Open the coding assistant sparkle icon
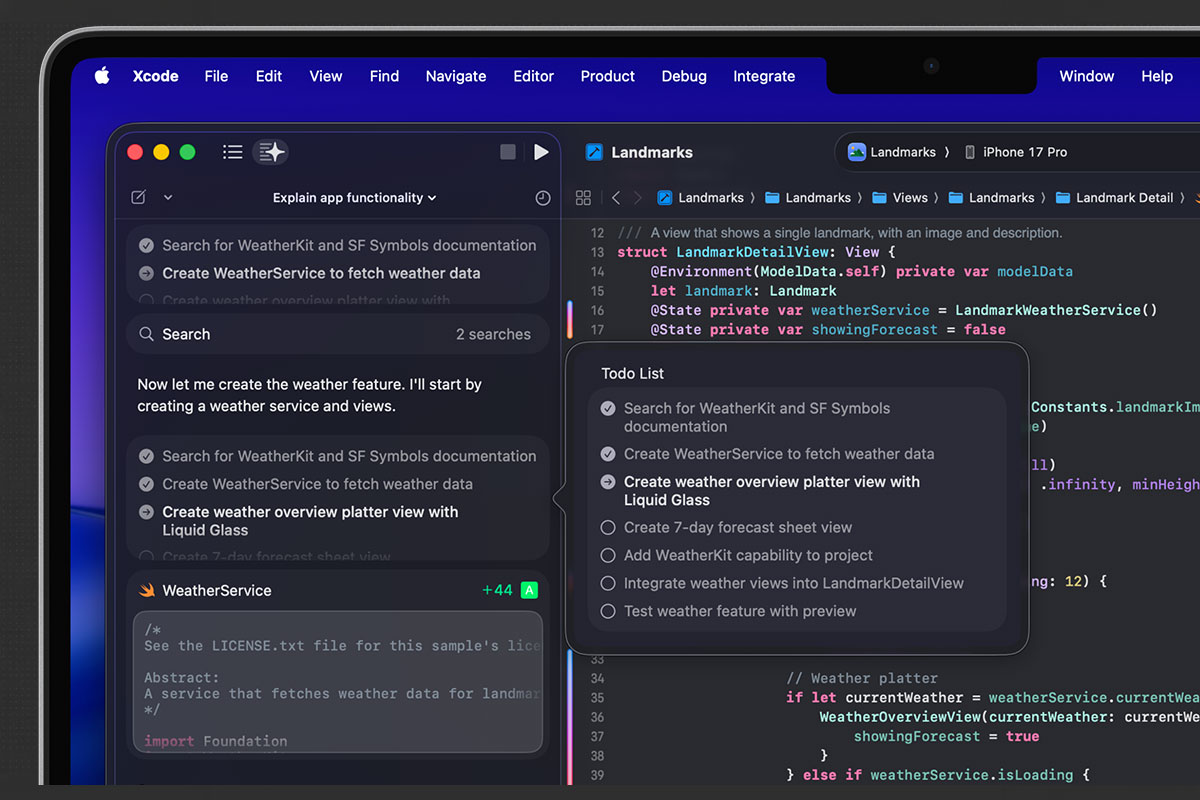Image resolution: width=1200 pixels, height=800 pixels. (271, 152)
